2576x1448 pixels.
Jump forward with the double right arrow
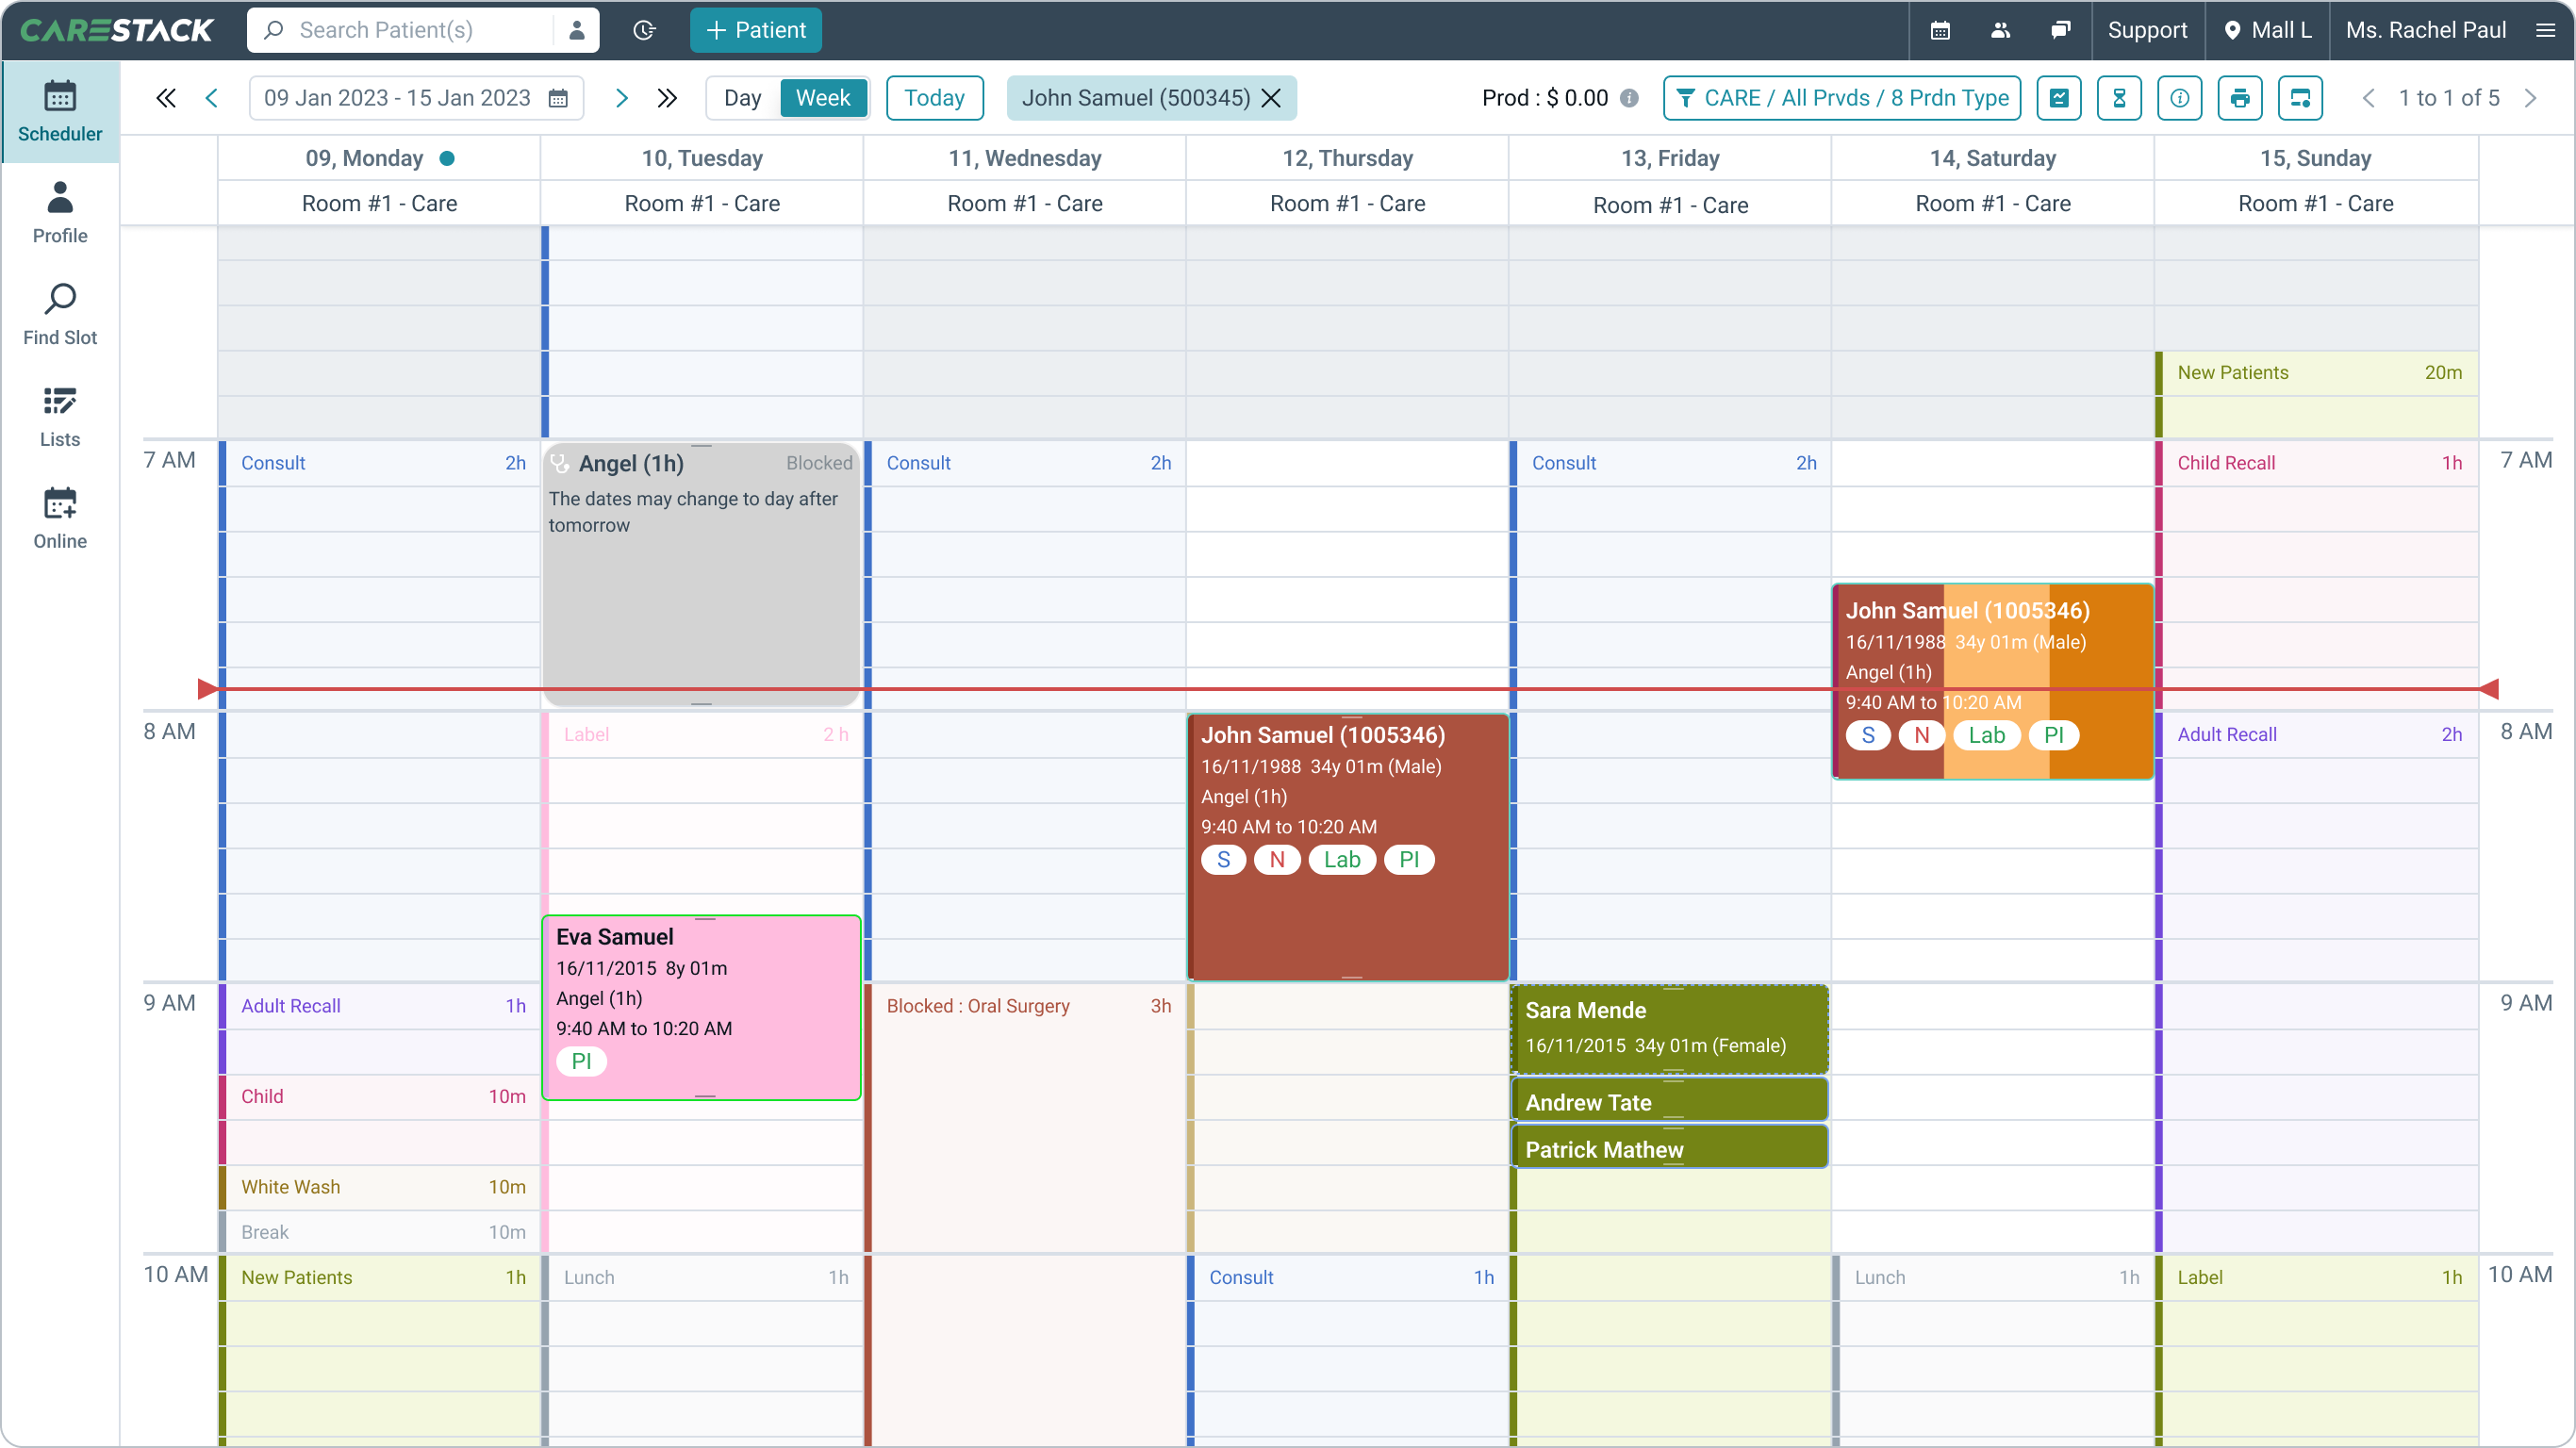click(x=667, y=98)
